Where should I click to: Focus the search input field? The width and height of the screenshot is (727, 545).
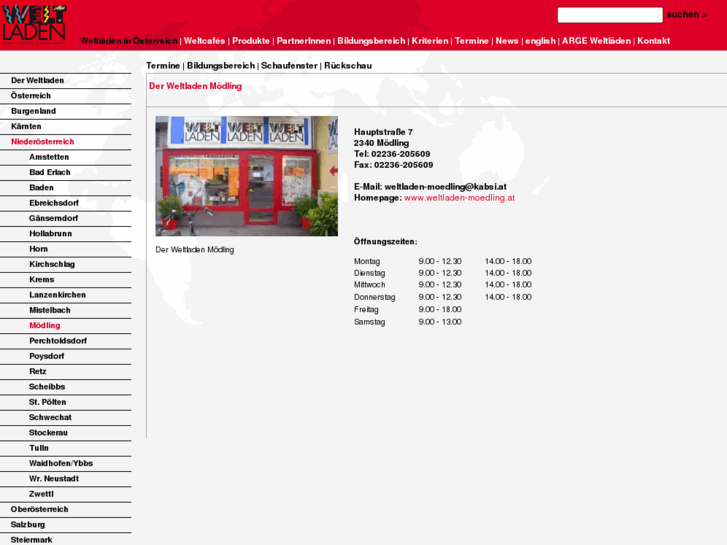click(x=610, y=15)
